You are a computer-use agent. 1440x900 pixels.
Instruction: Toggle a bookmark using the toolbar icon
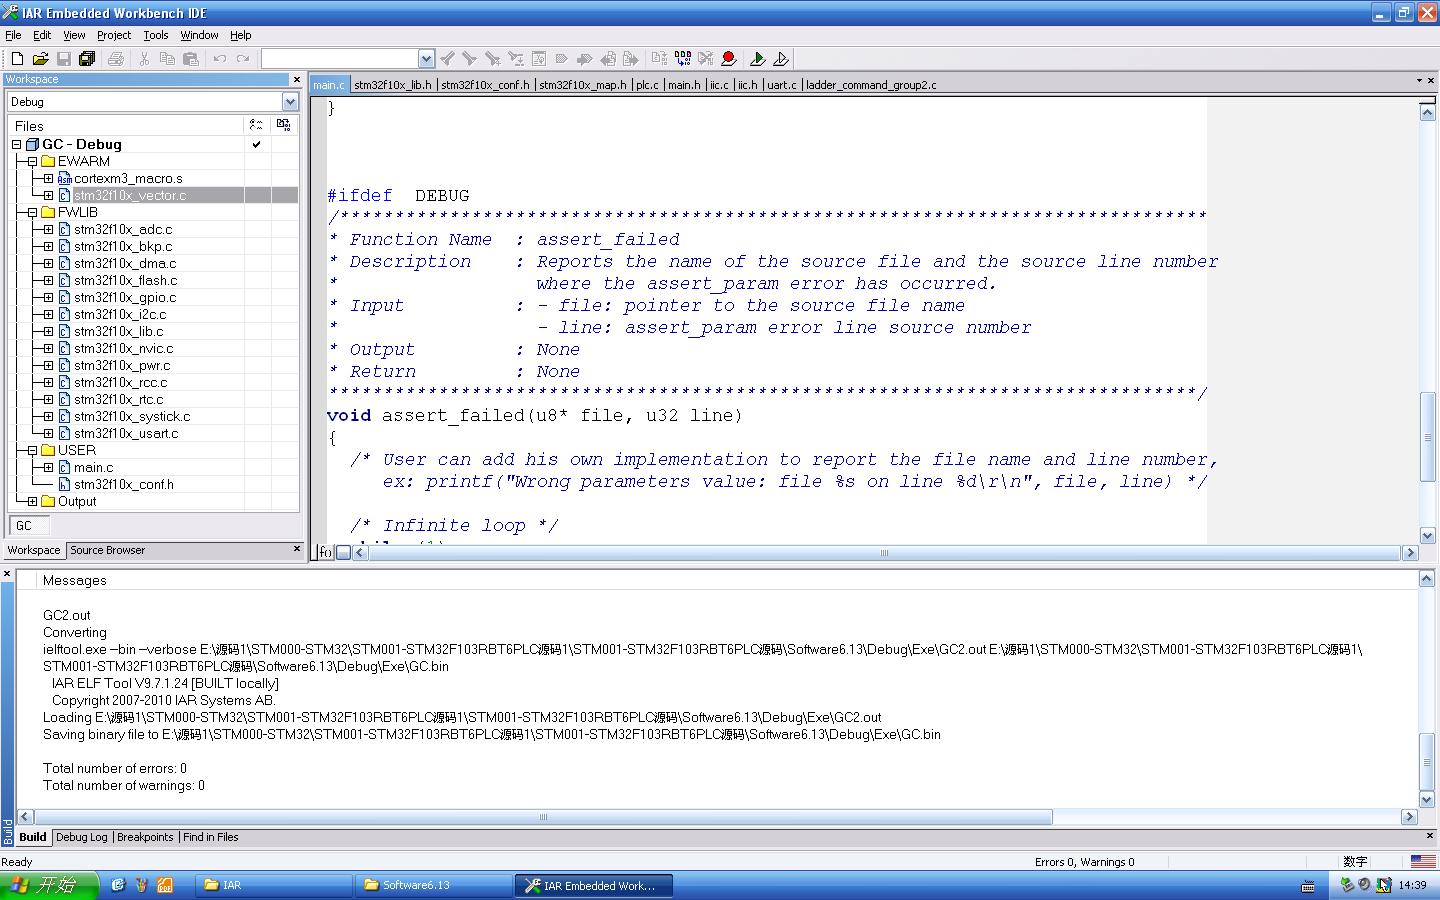tap(561, 59)
